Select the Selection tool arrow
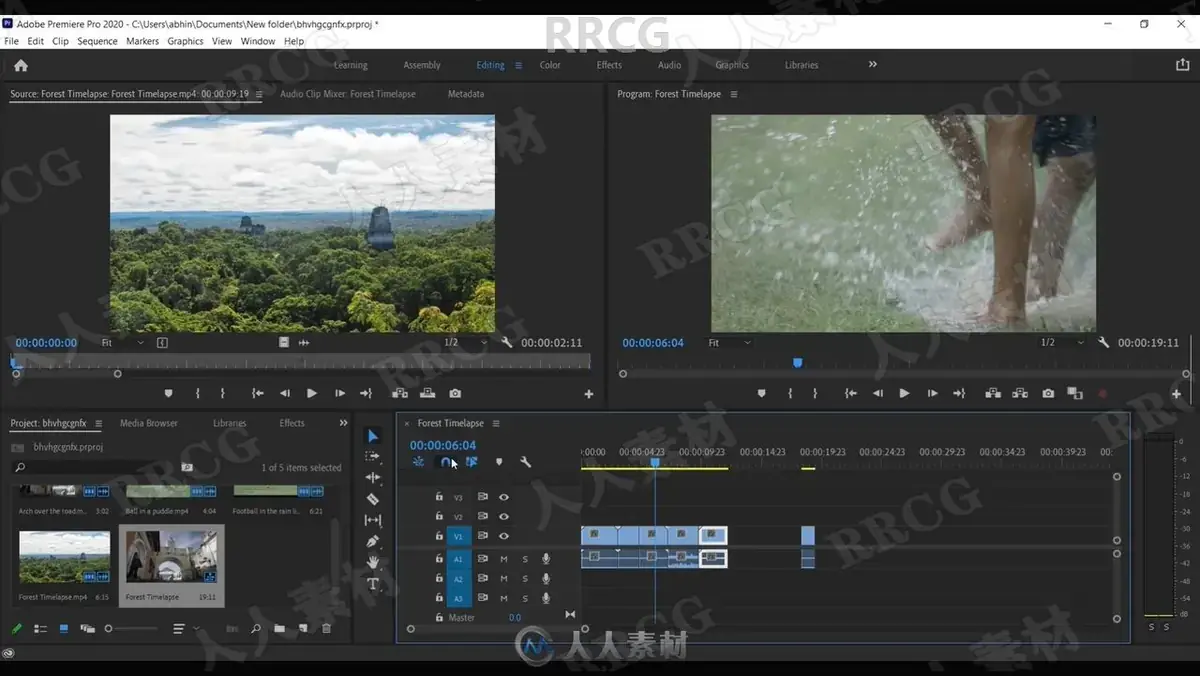The width and height of the screenshot is (1200, 676). (x=373, y=436)
